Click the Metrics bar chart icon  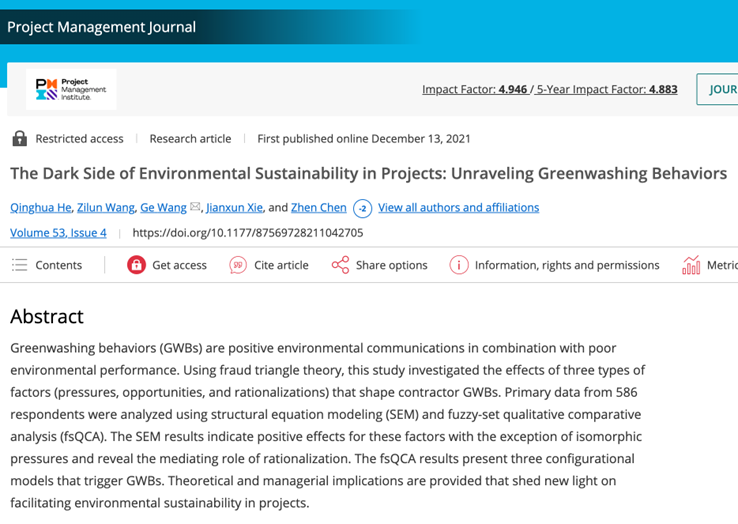(691, 265)
